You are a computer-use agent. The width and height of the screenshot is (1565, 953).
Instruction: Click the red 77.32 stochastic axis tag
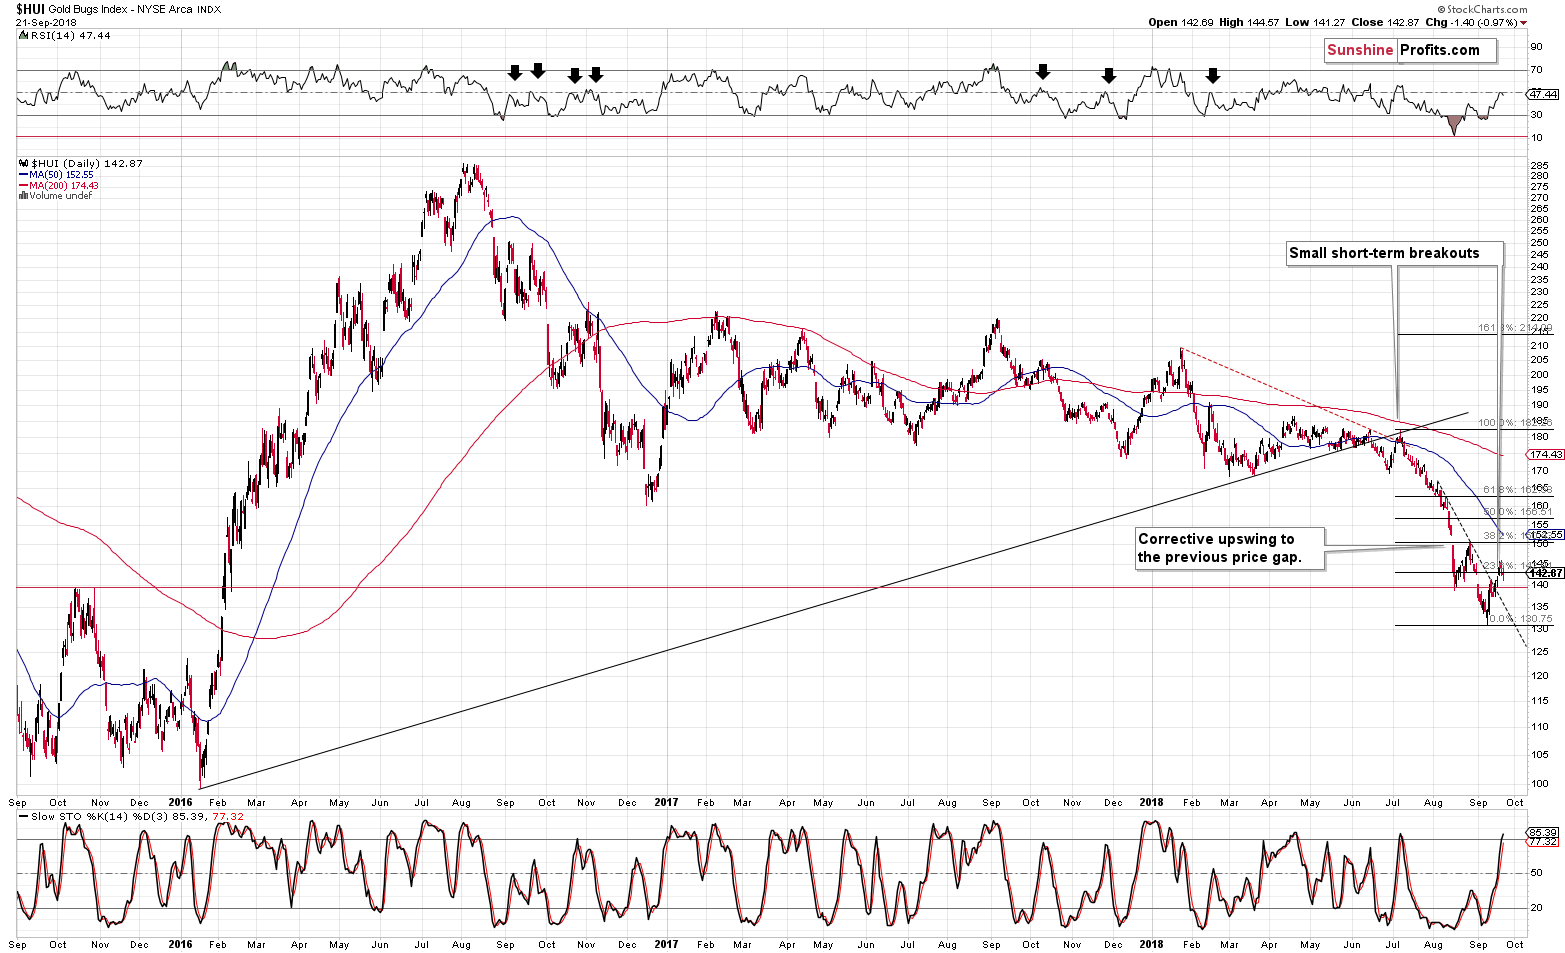point(1543,842)
